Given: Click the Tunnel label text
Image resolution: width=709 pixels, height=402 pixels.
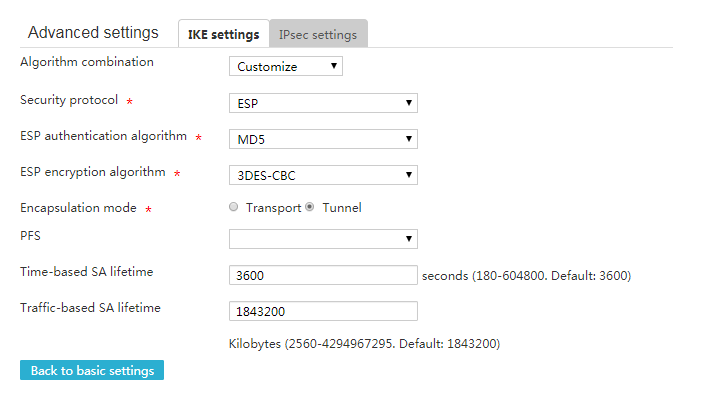Looking at the screenshot, I should (342, 208).
